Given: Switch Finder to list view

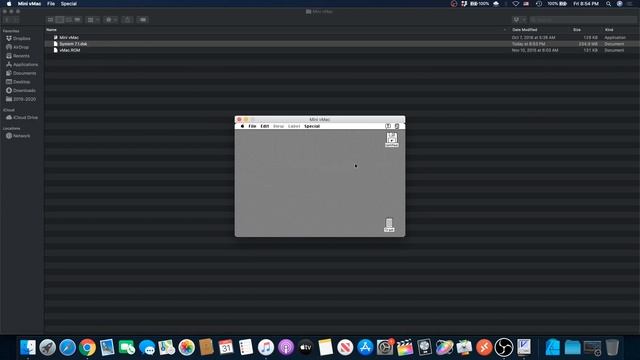Looking at the screenshot, I should click(60, 20).
